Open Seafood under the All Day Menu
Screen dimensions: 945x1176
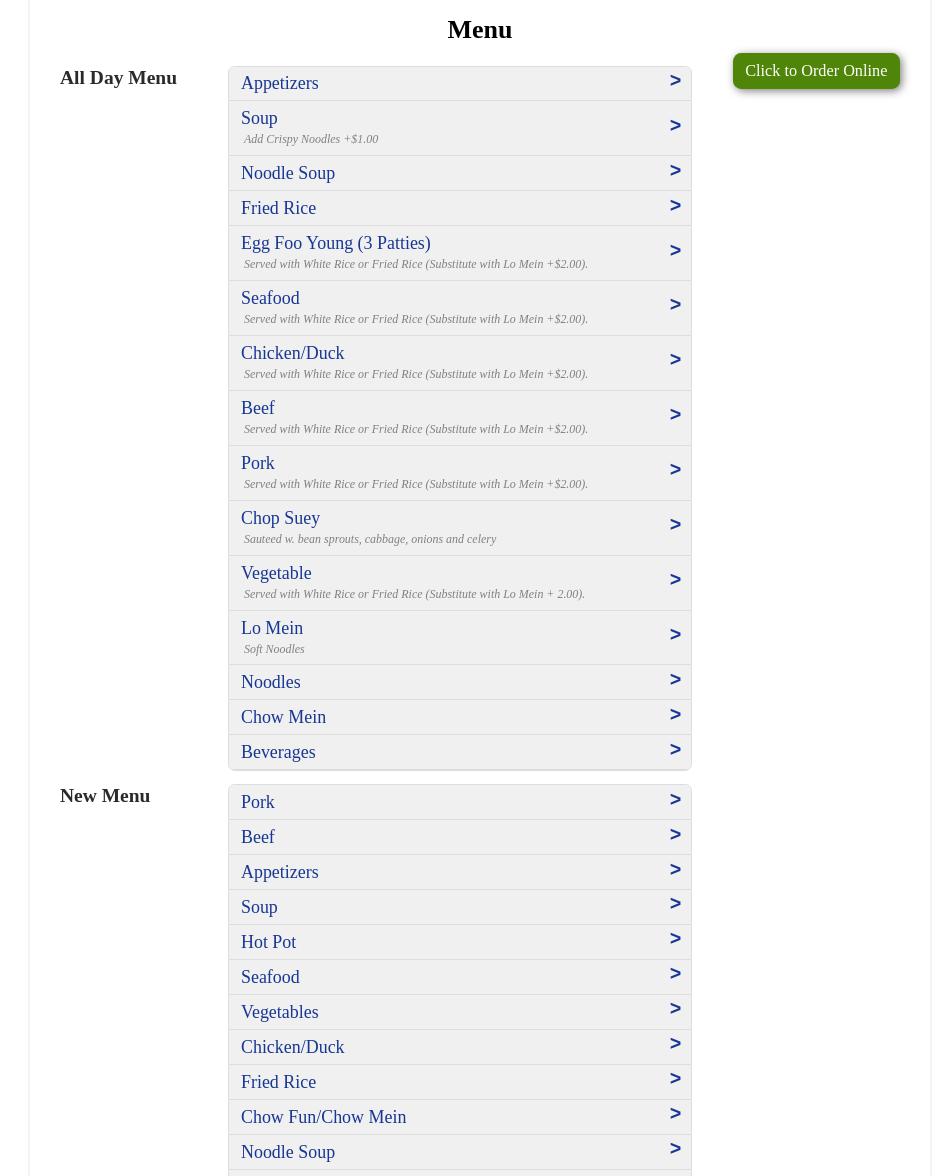[270, 298]
